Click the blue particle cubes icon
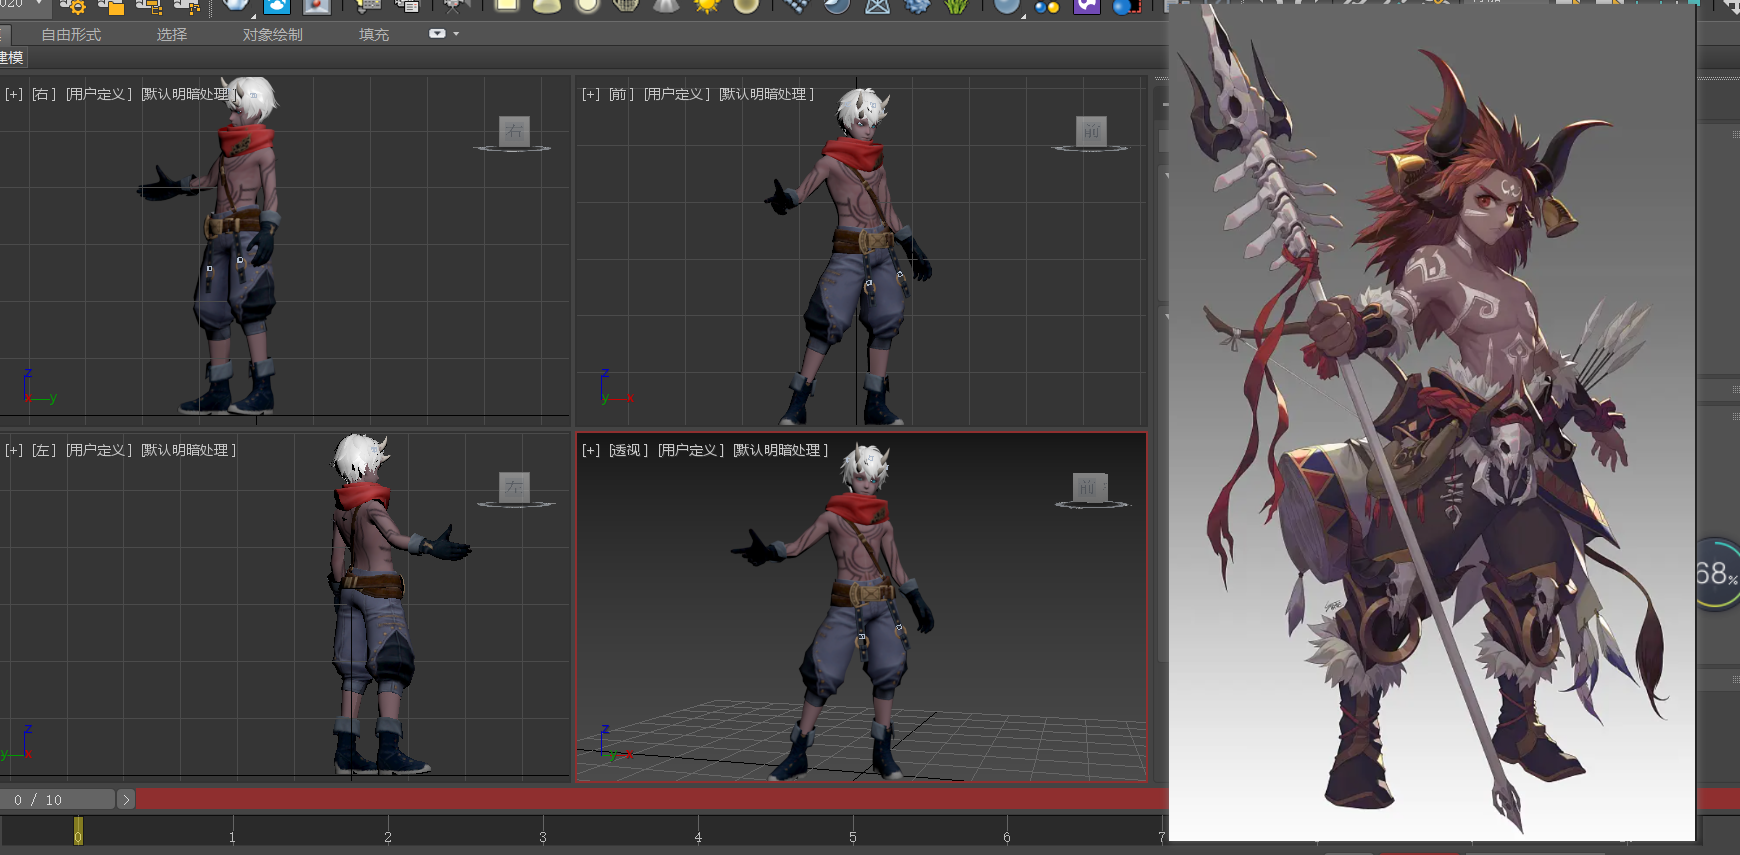The height and width of the screenshot is (855, 1740). [798, 6]
